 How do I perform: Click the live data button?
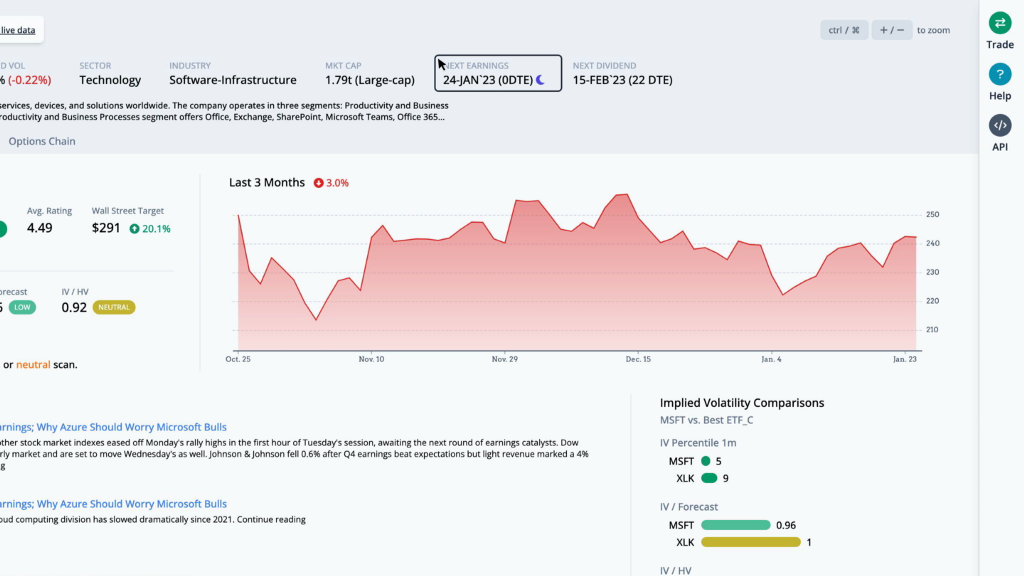point(18,30)
